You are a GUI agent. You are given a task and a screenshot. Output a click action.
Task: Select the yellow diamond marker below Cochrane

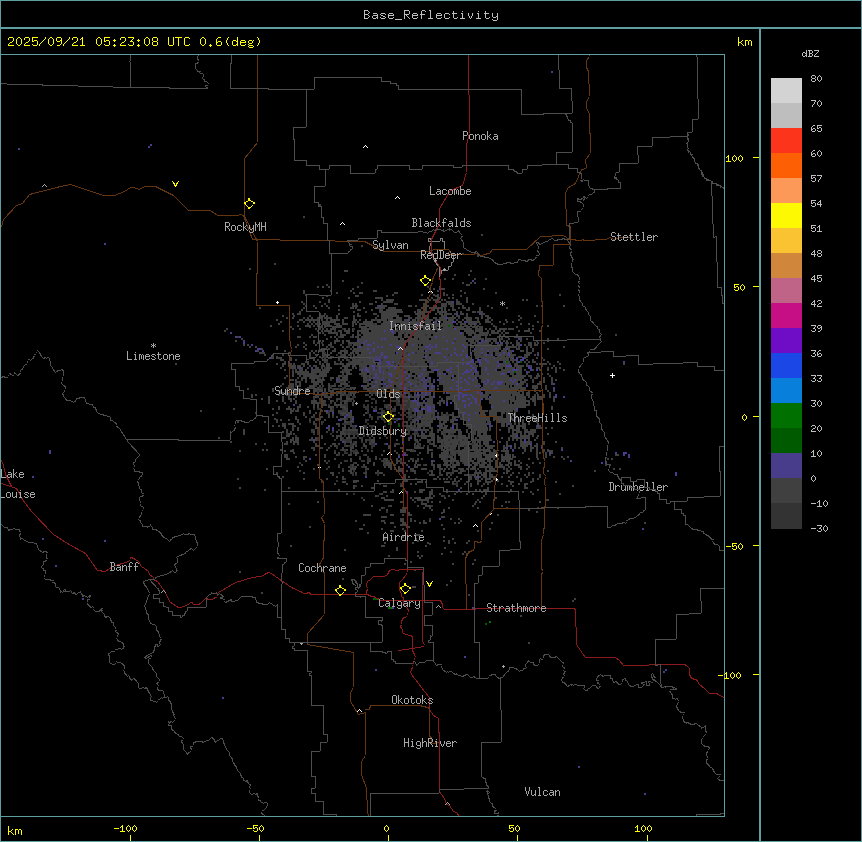point(340,590)
